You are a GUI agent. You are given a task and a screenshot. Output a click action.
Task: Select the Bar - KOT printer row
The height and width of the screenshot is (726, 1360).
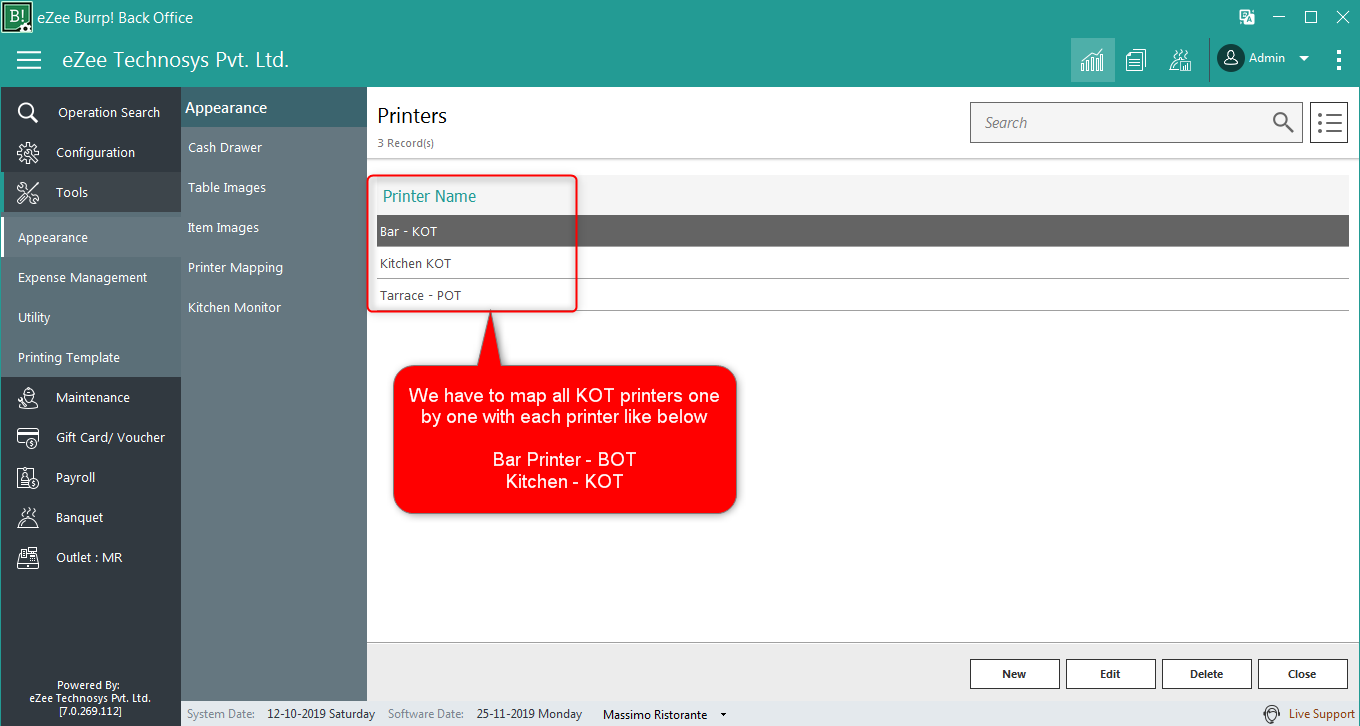coord(863,231)
